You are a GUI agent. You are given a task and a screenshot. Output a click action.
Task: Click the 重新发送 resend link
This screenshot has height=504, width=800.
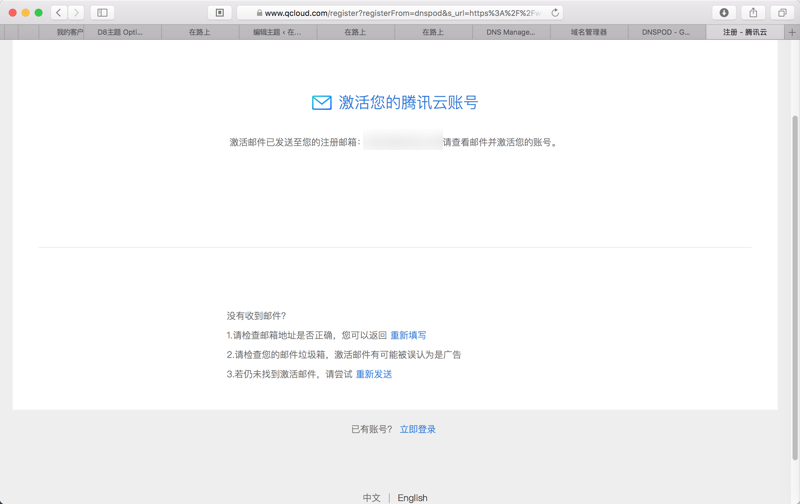click(374, 374)
